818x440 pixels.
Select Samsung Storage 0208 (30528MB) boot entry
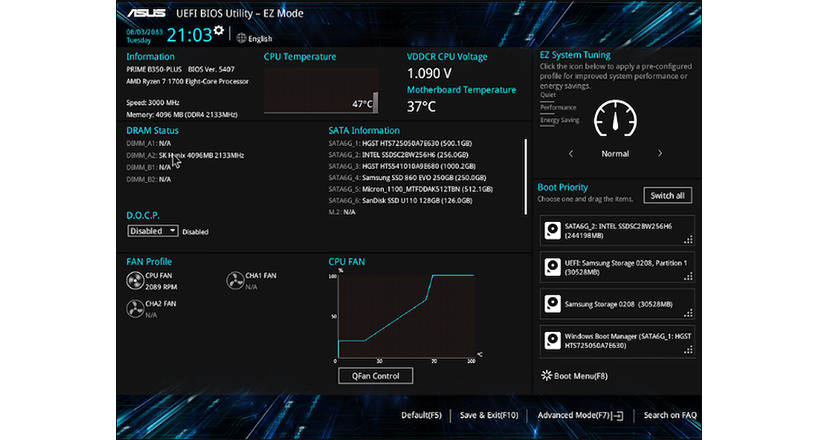click(x=617, y=304)
